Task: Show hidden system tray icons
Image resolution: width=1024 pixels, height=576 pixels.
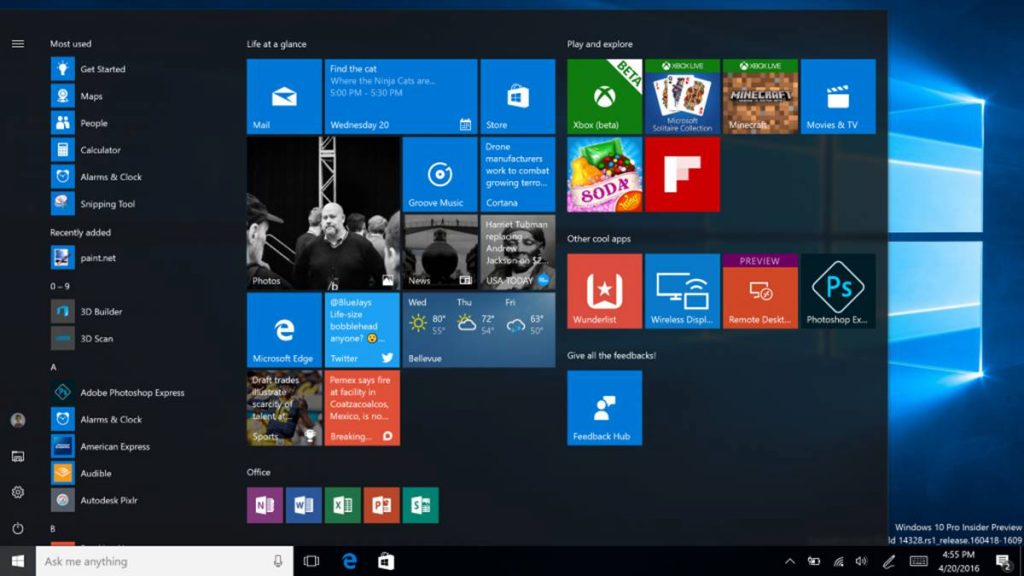Action: (x=789, y=561)
